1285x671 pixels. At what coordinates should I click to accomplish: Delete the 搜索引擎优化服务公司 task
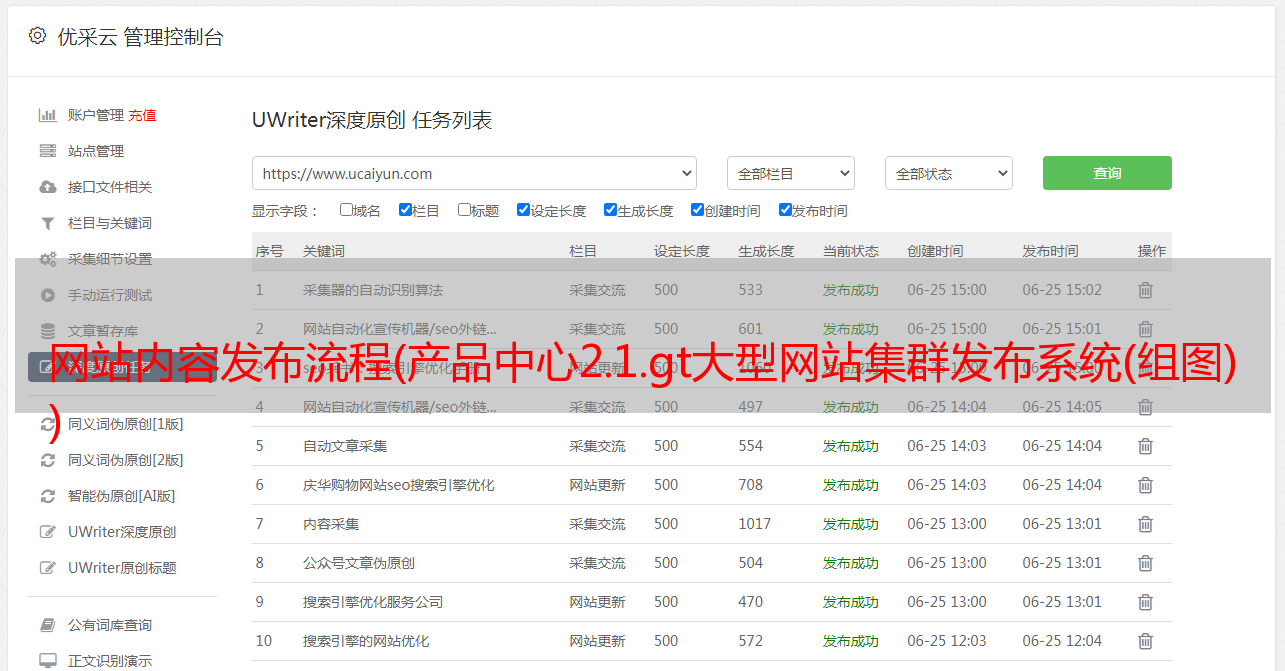tap(1146, 602)
